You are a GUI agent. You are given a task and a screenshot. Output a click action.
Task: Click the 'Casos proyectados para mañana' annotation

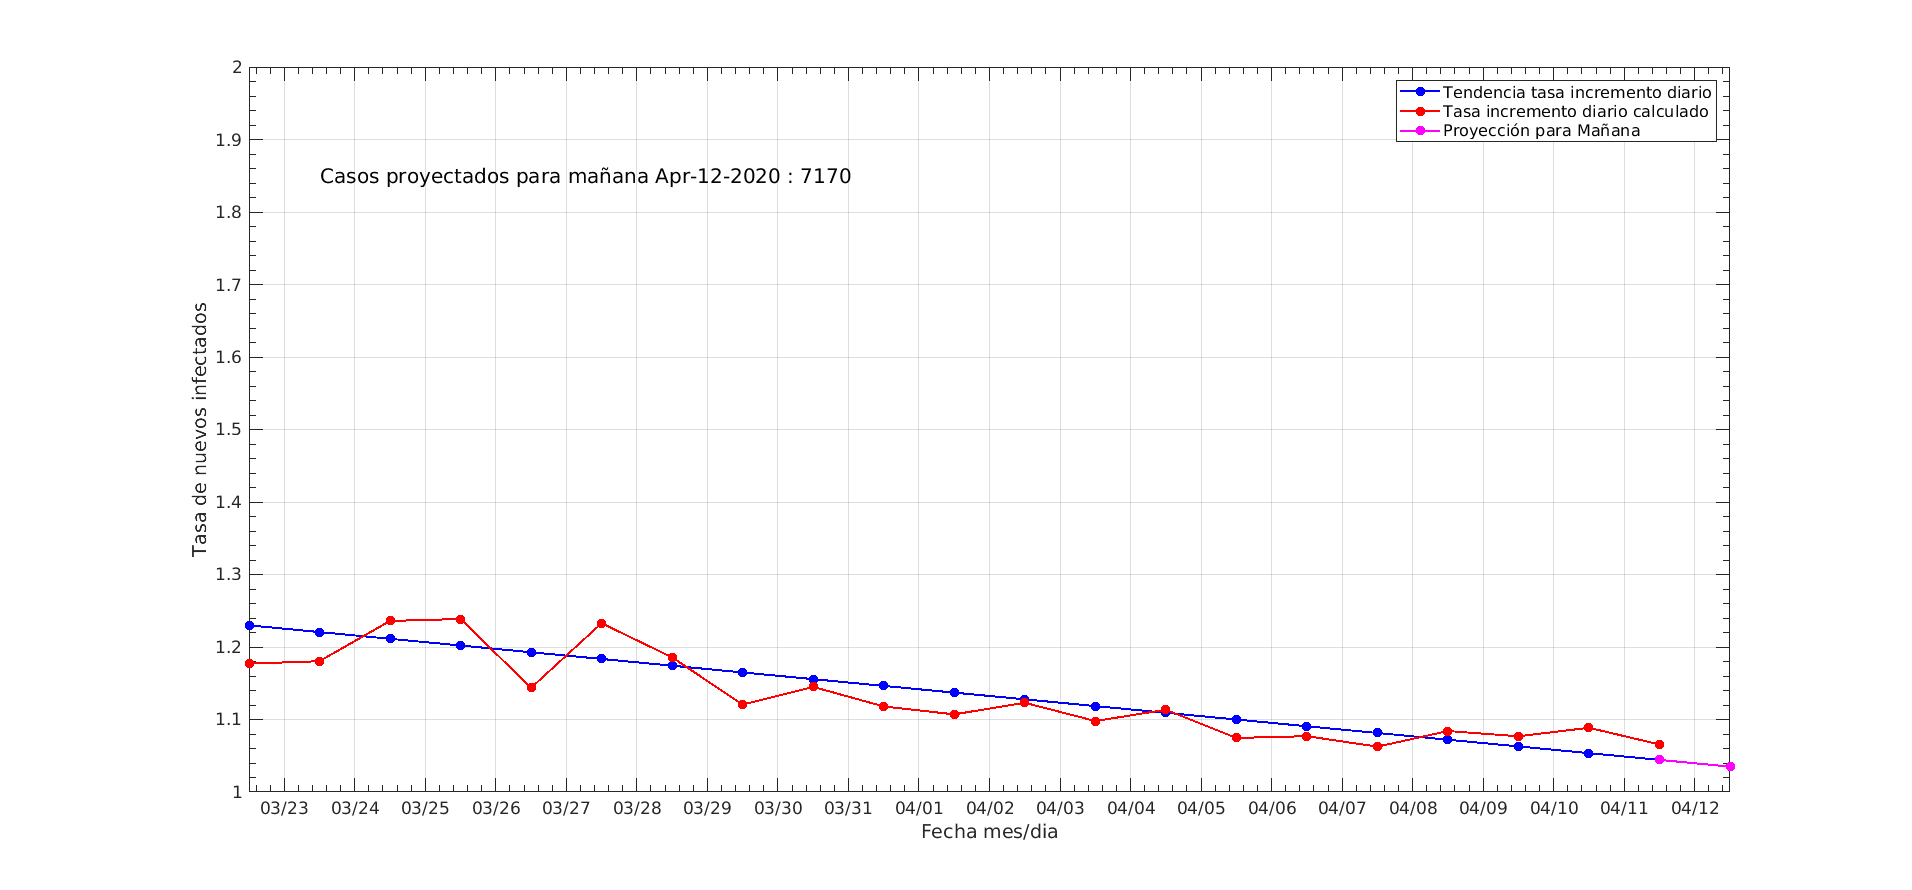pos(585,177)
